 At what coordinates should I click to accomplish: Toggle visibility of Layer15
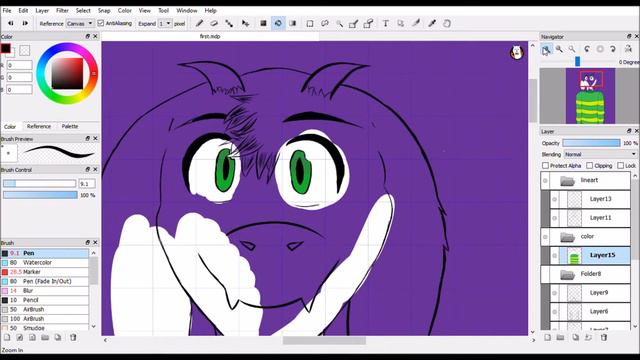tap(554, 256)
